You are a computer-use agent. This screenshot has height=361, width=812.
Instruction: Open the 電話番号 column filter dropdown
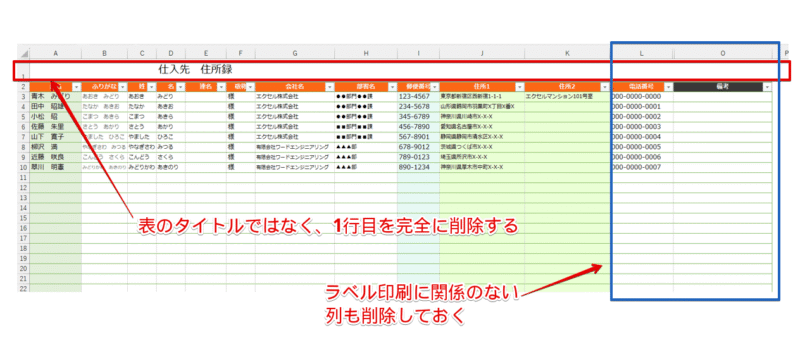pos(668,87)
